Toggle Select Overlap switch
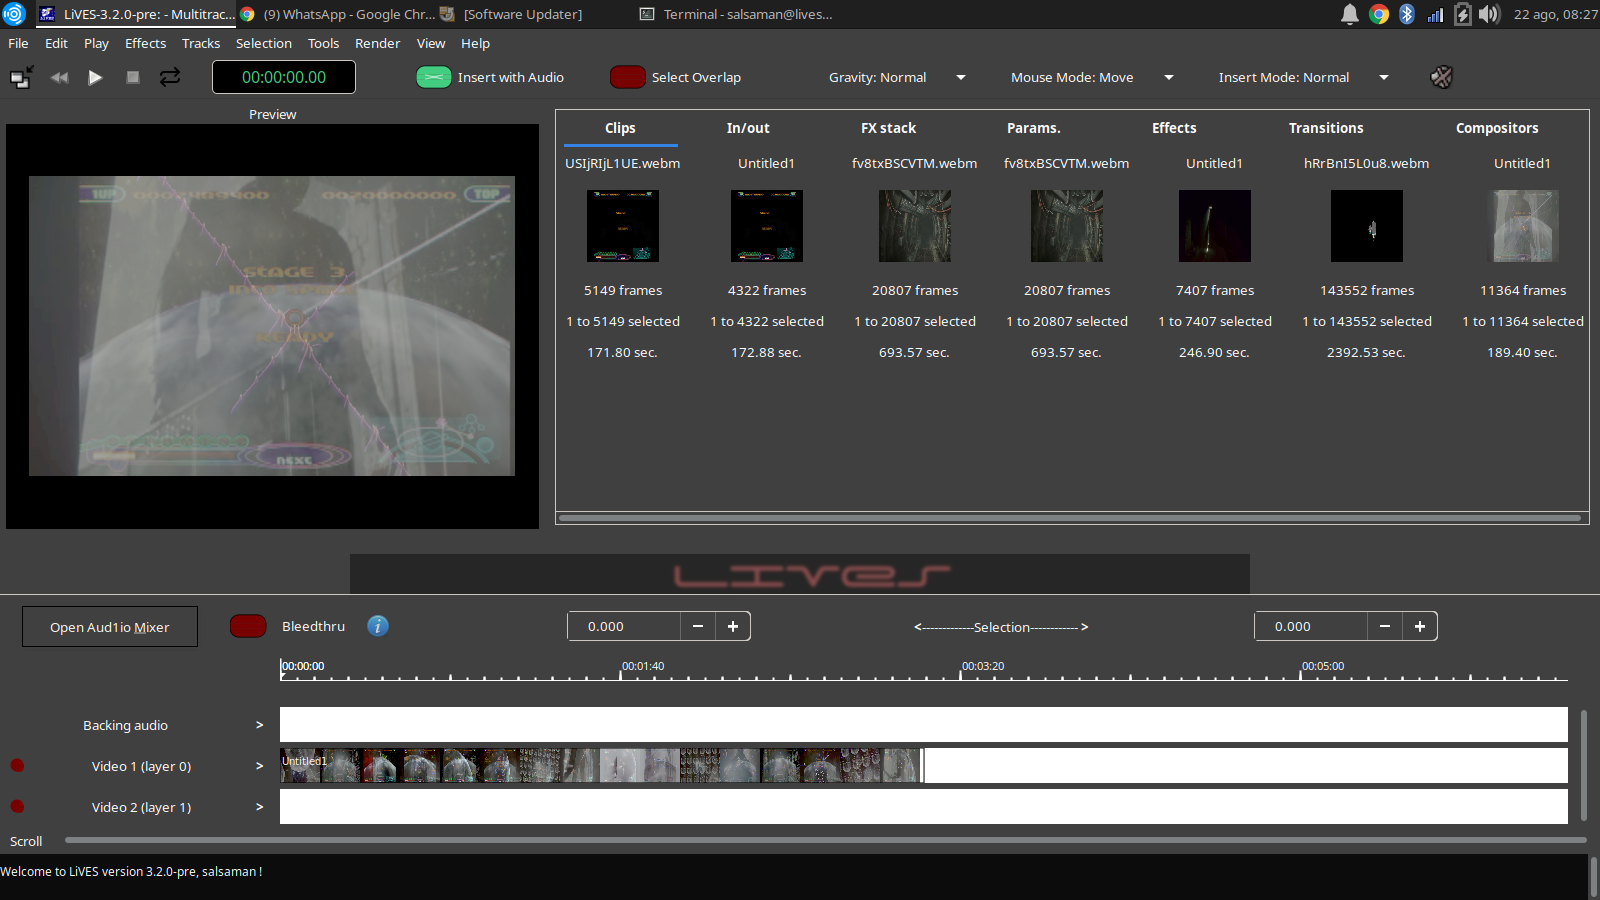1600x900 pixels. (628, 77)
